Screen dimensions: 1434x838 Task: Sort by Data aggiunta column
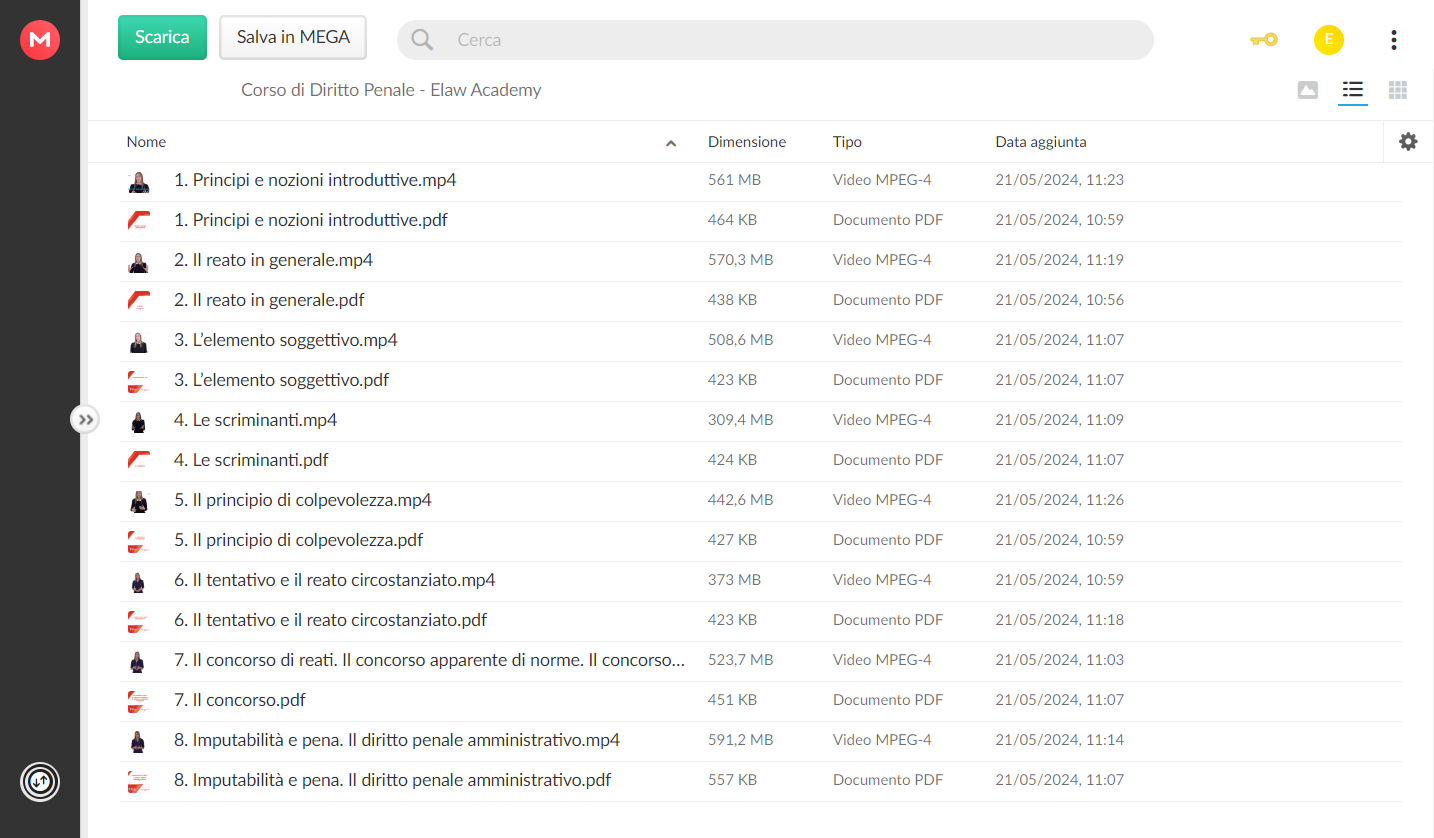1040,142
